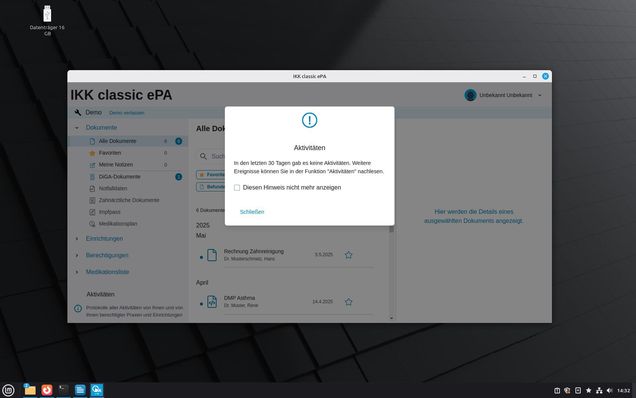Viewport: 636px width, 398px height.
Task: Open the 'Datenträger 16 GB' desktop icon
Action: coord(47,20)
